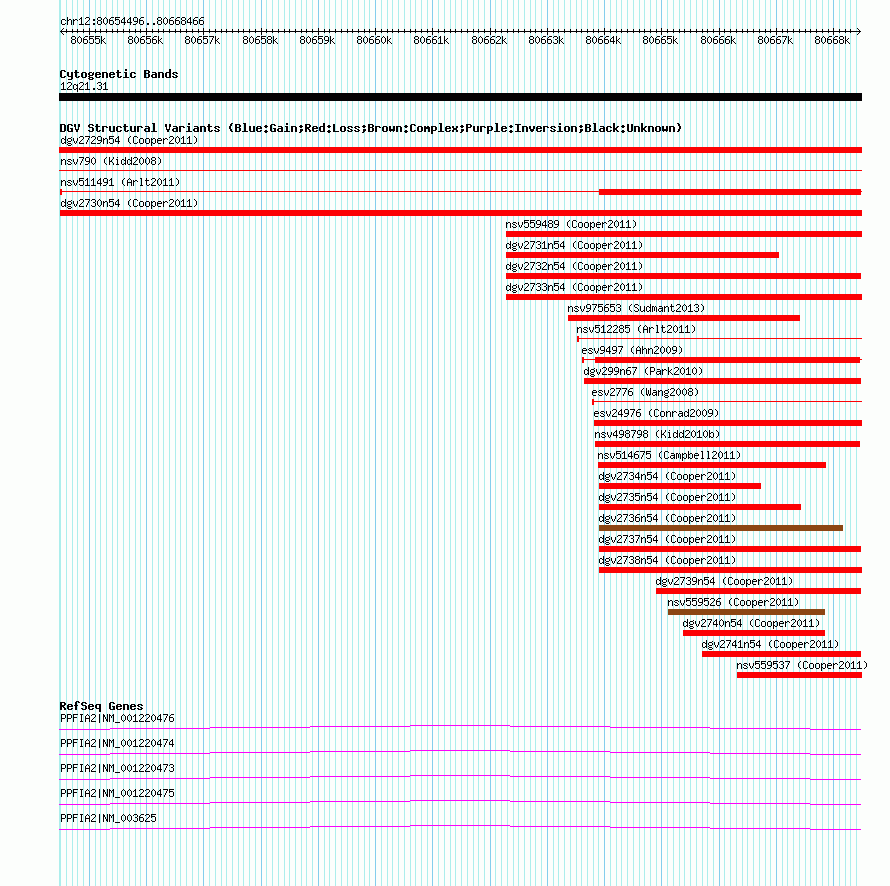Click the 80662k ruler tick label
This screenshot has height=886, width=890.
click(x=489, y=40)
